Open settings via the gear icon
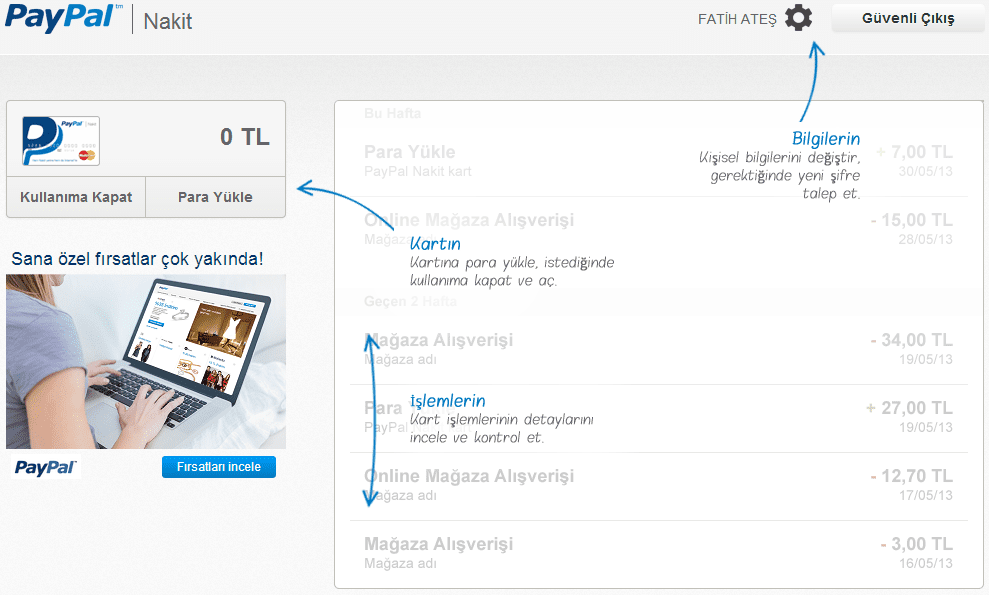The height and width of the screenshot is (595, 989). click(799, 18)
